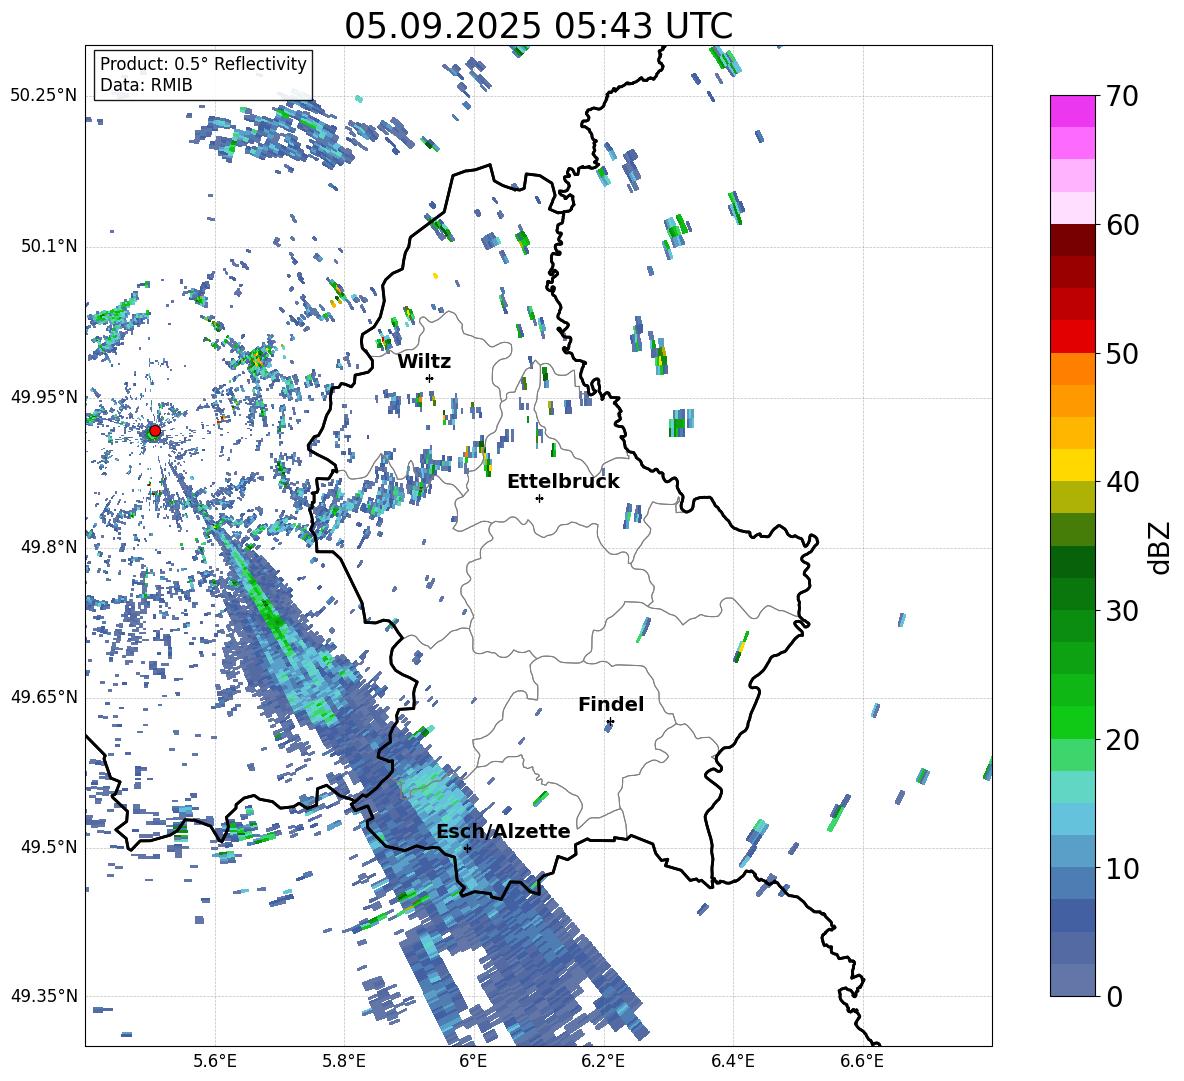Click the Ettelbruck station cross marker

pyautogui.click(x=539, y=498)
